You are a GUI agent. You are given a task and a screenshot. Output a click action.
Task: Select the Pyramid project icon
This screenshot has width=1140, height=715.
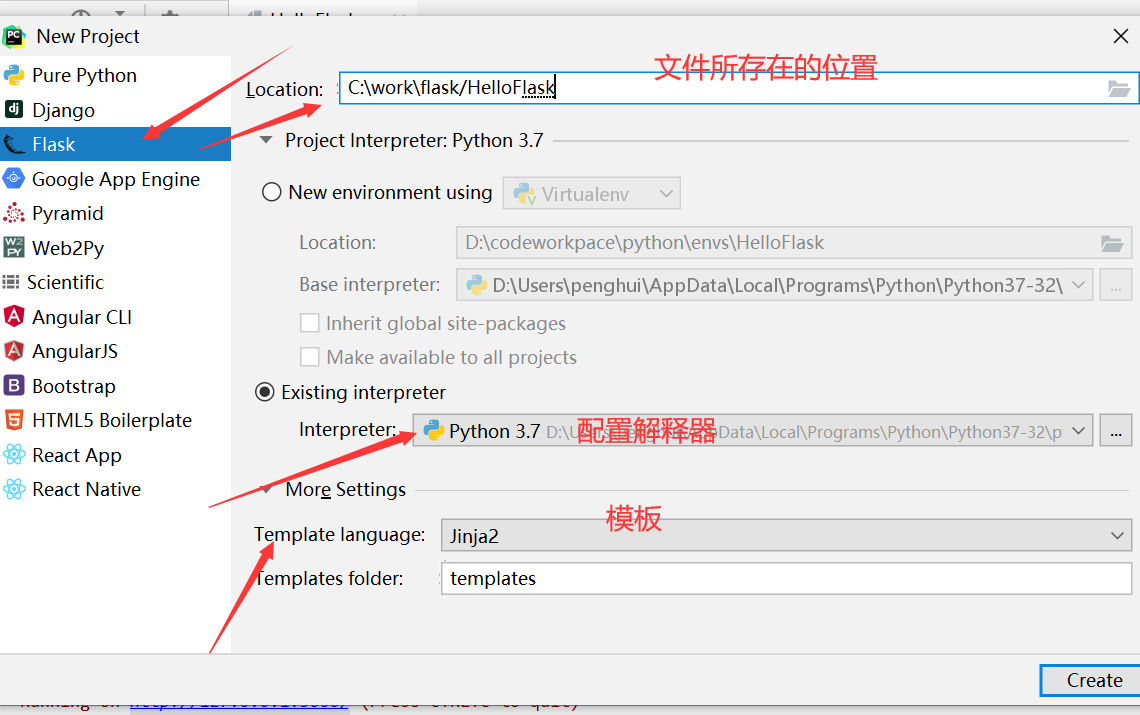point(14,213)
